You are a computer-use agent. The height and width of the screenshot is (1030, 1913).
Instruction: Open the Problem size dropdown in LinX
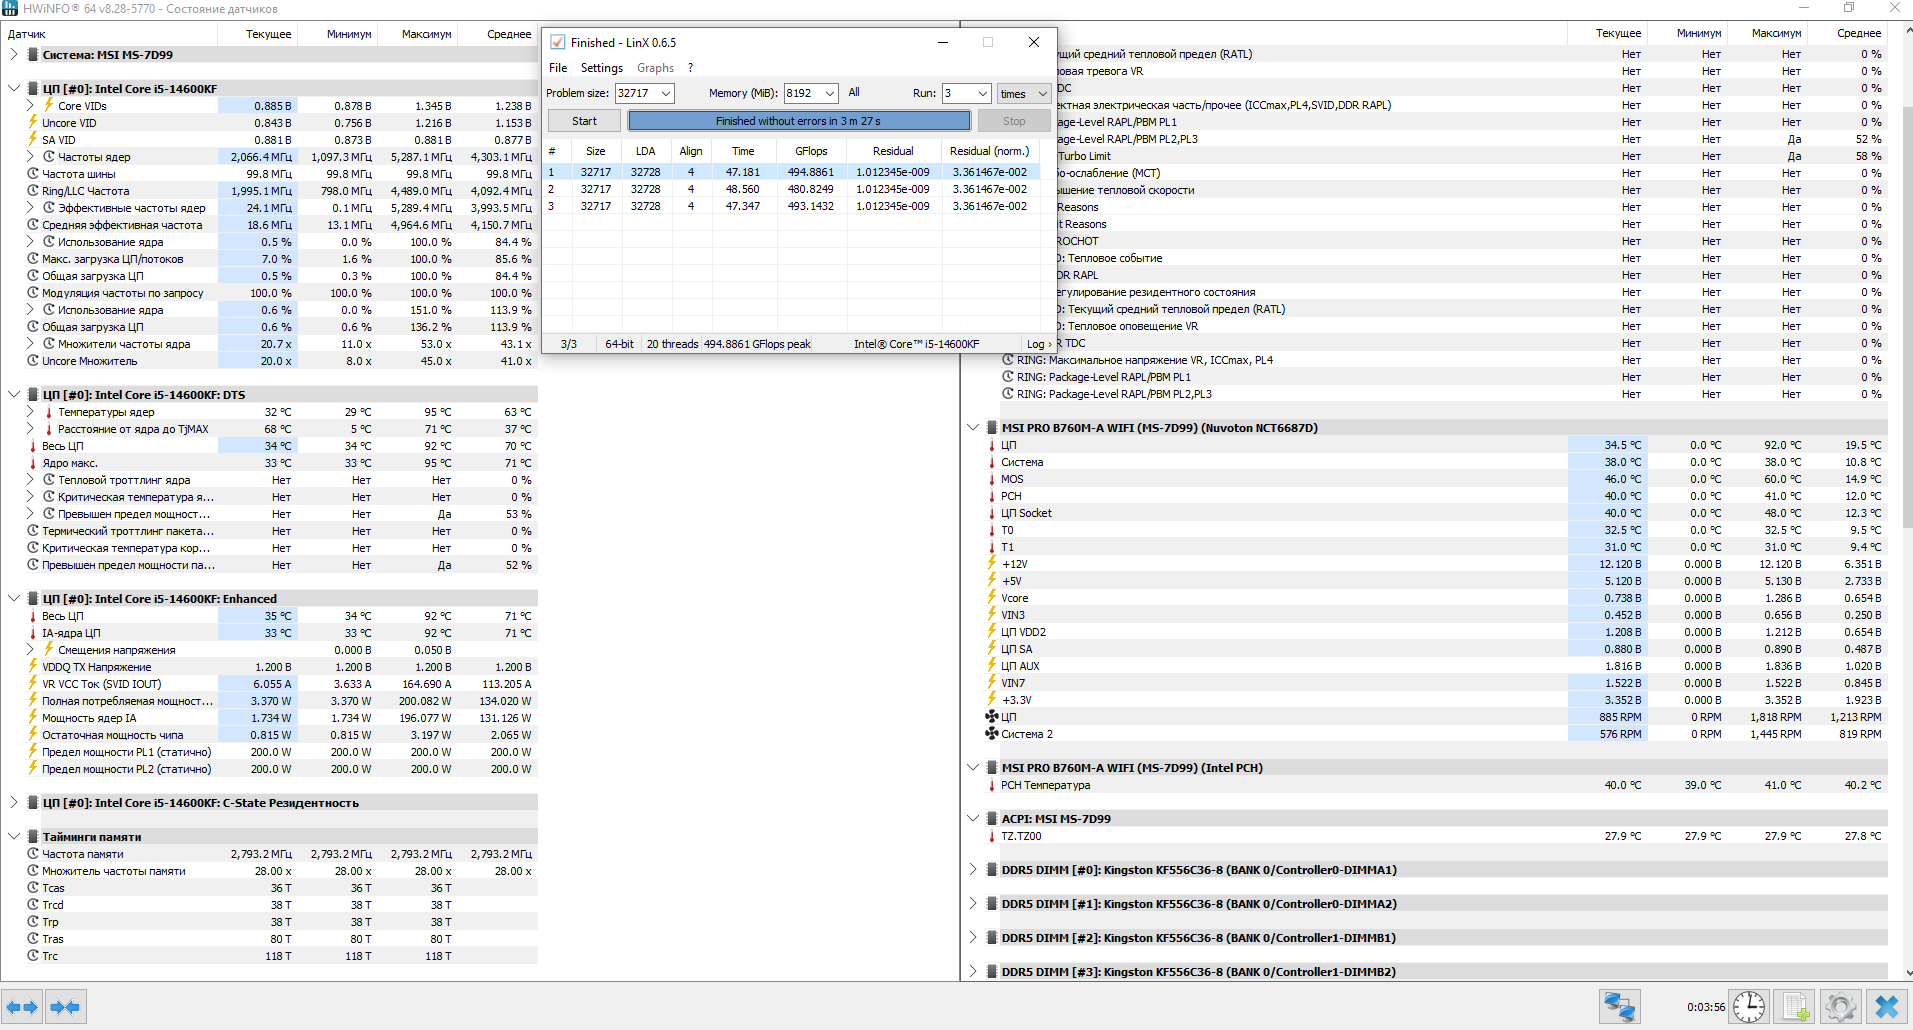[x=666, y=93]
